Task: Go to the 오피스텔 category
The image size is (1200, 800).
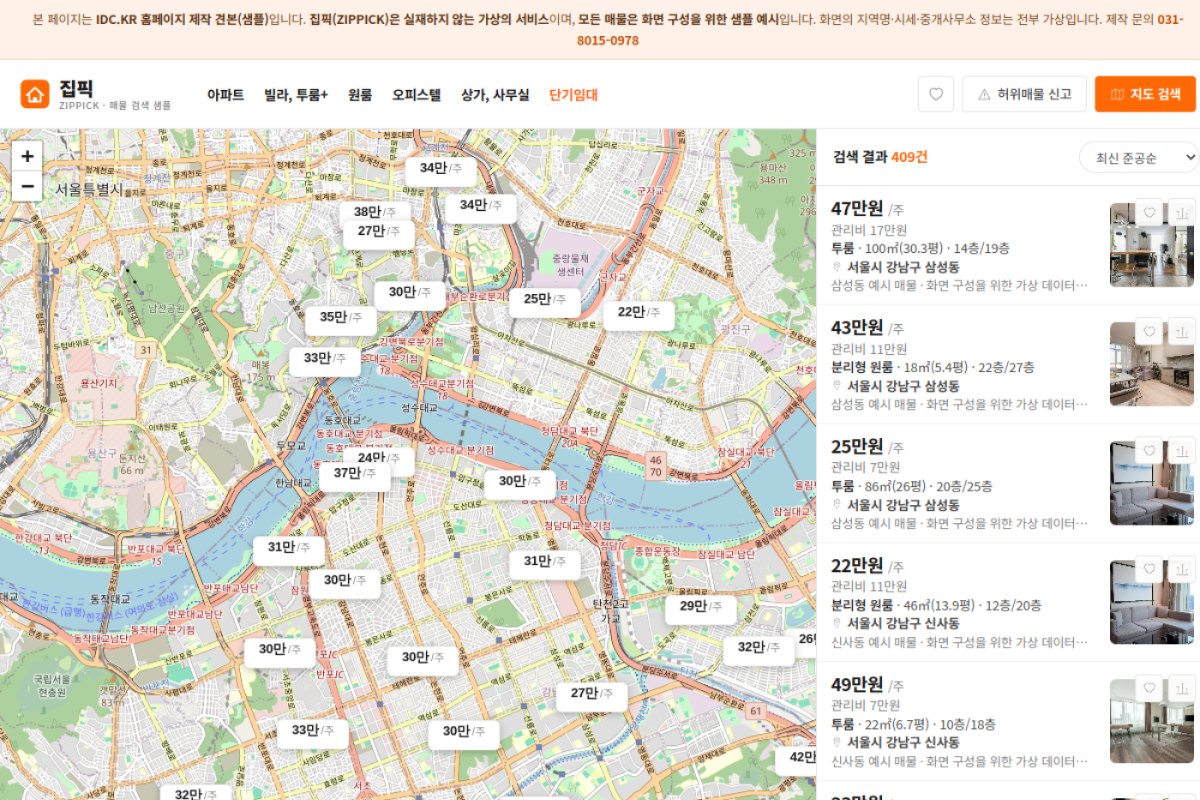Action: [x=416, y=95]
